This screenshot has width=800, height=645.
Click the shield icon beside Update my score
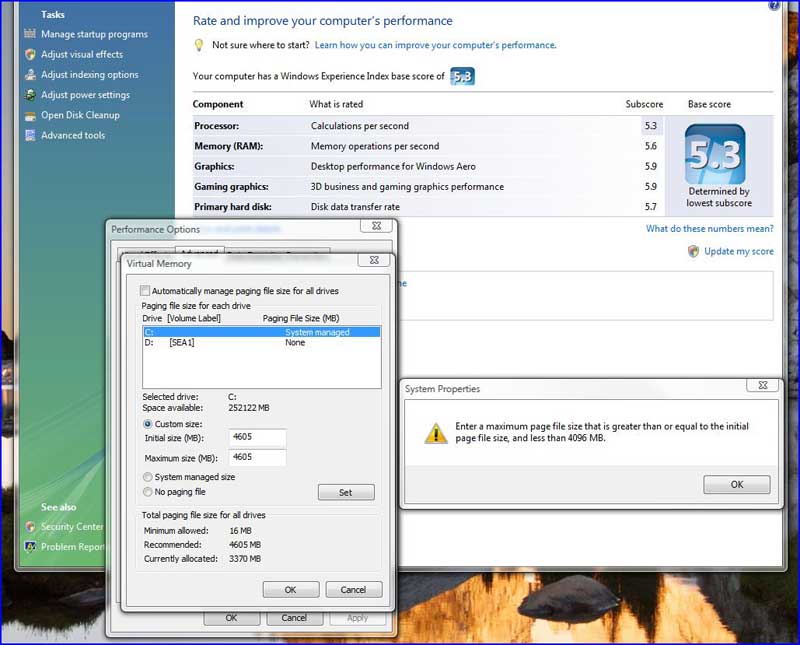tap(693, 251)
